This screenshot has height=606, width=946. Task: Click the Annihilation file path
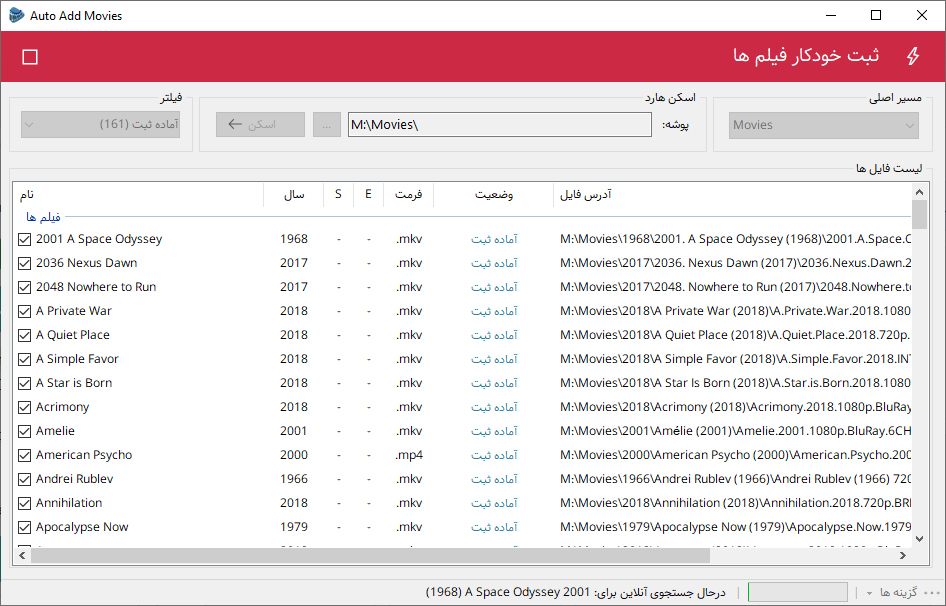pyautogui.click(x=735, y=503)
